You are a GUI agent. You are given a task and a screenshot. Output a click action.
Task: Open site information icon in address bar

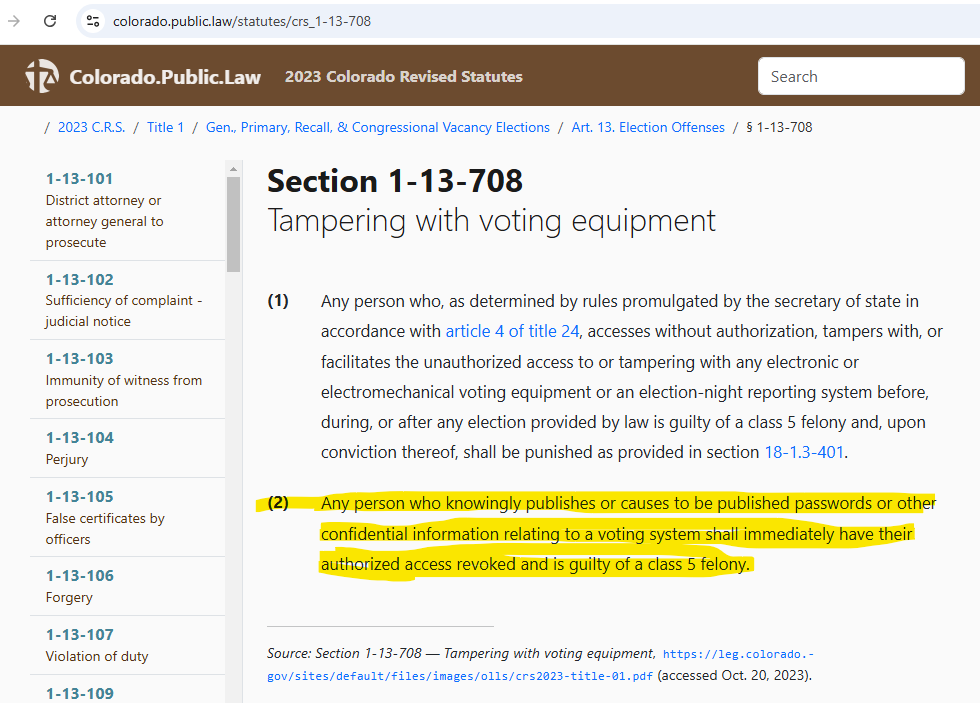pyautogui.click(x=93, y=21)
